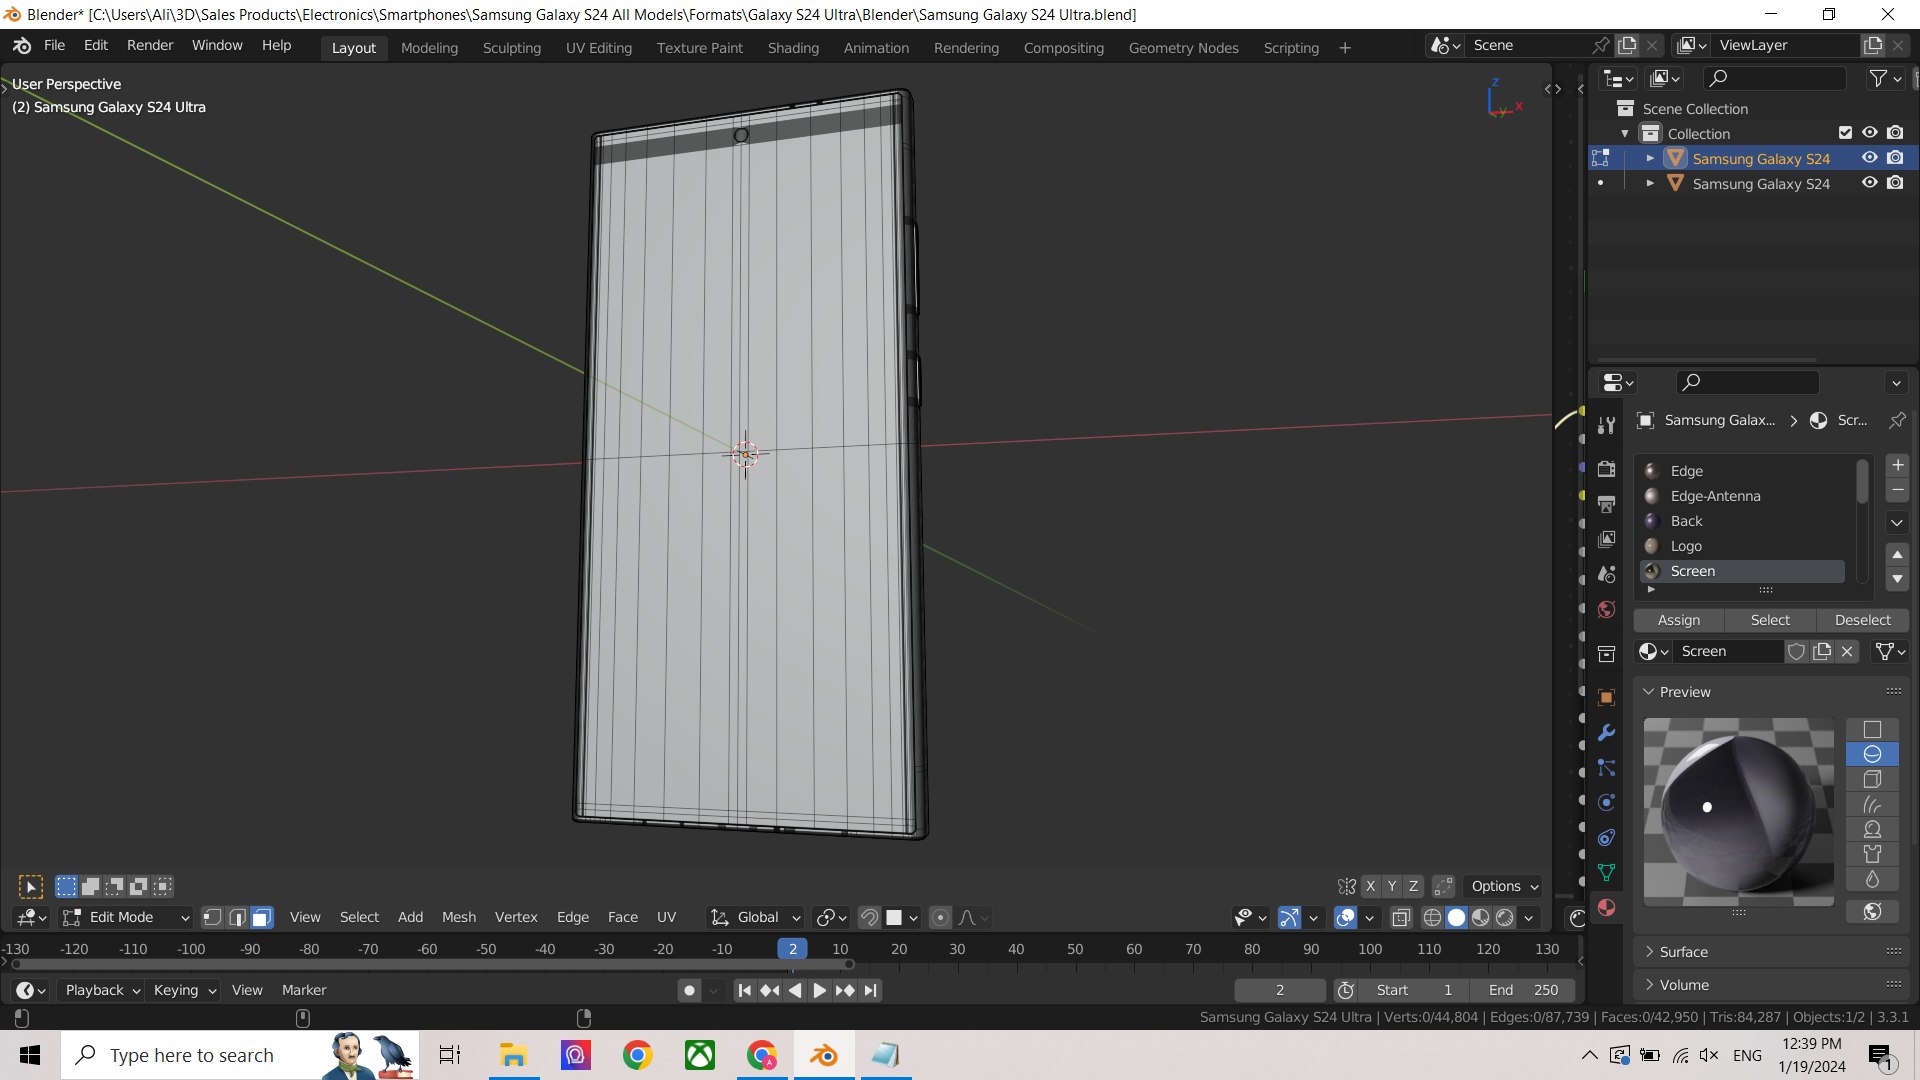Play the timeline animation forward

click(x=819, y=990)
